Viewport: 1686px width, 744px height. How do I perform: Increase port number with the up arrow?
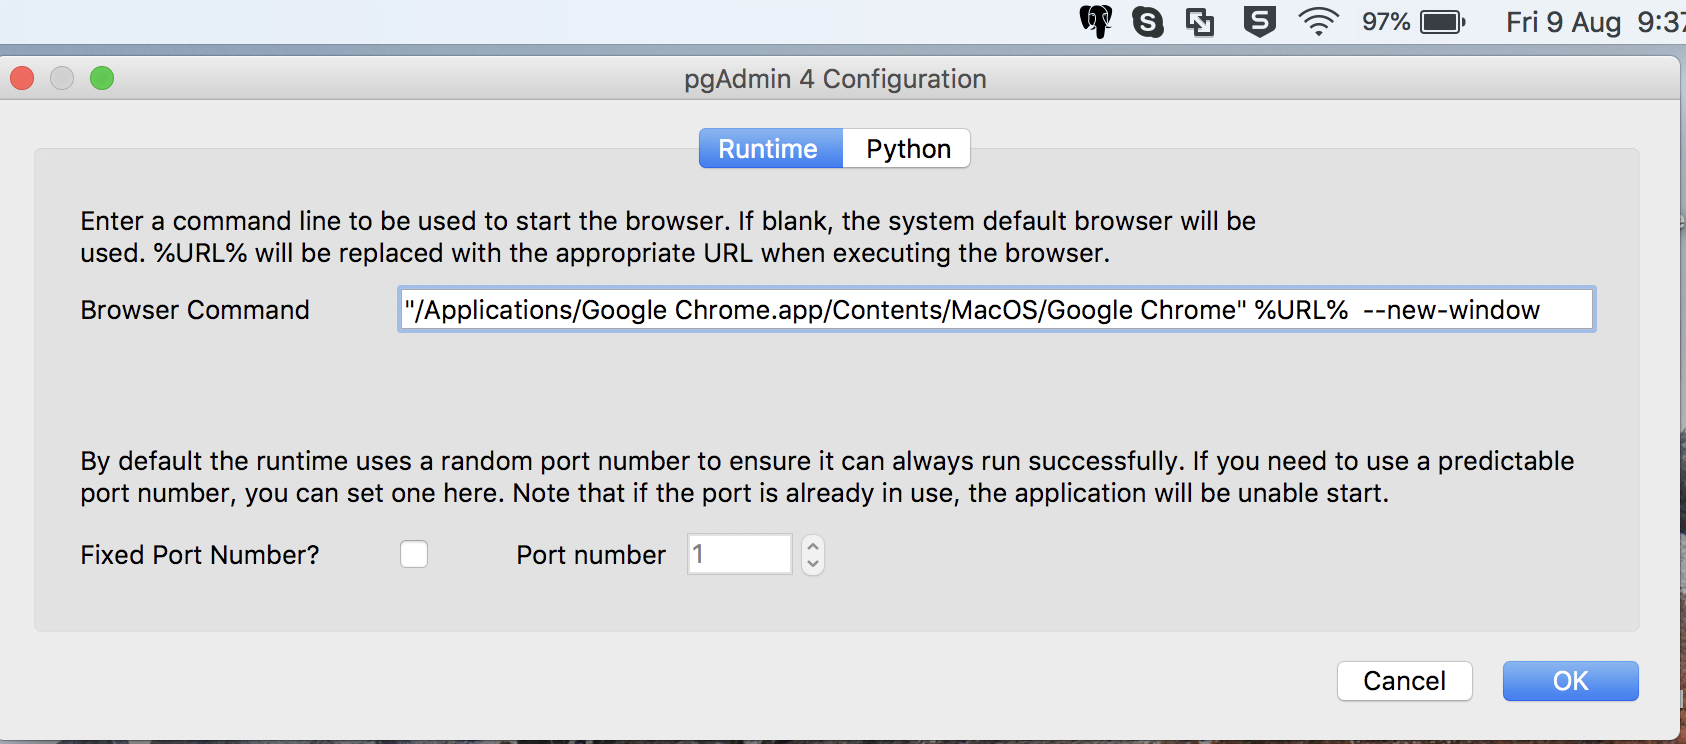click(813, 546)
